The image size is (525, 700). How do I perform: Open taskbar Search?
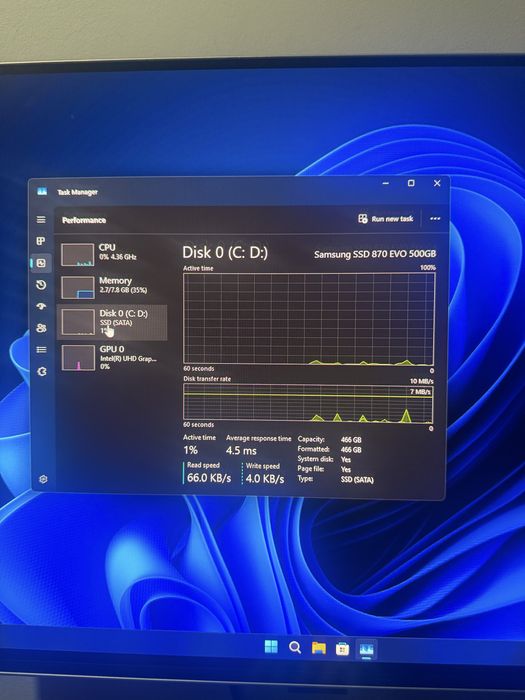pyautogui.click(x=295, y=647)
